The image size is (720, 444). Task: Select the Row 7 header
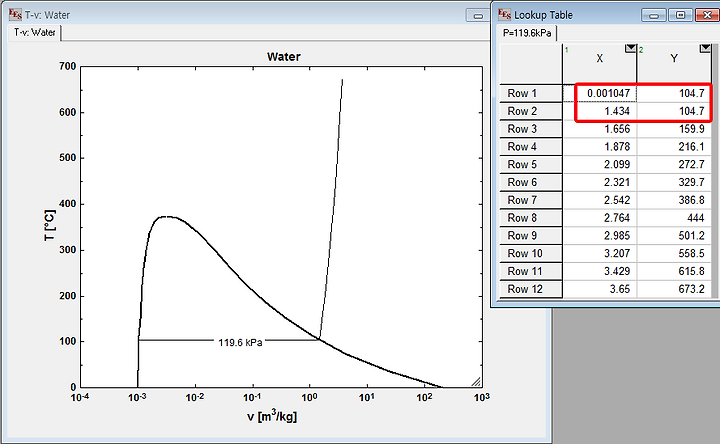[x=531, y=200]
